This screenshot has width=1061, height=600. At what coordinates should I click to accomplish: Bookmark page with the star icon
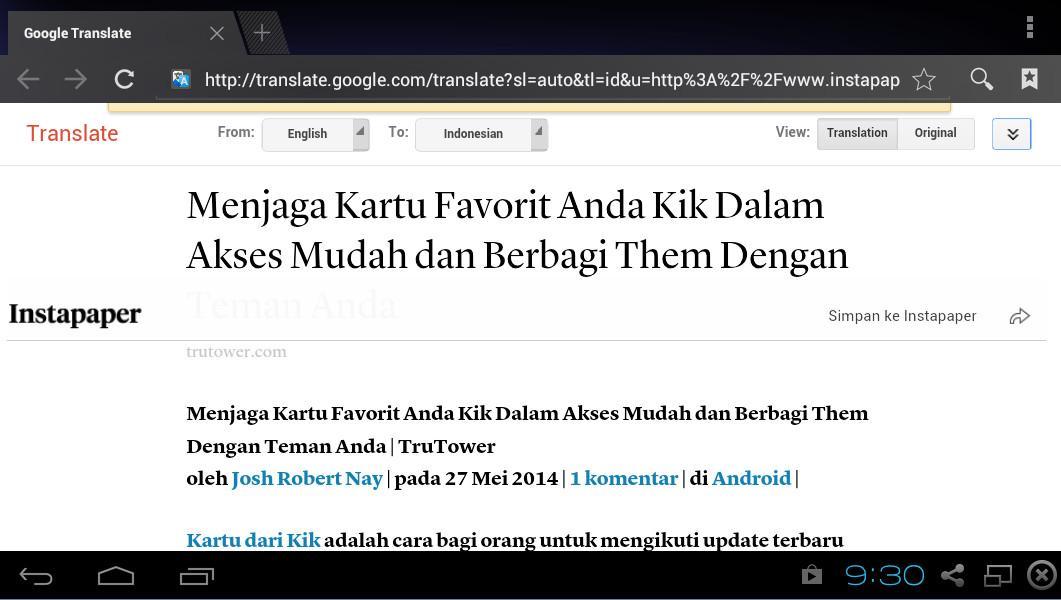[924, 79]
